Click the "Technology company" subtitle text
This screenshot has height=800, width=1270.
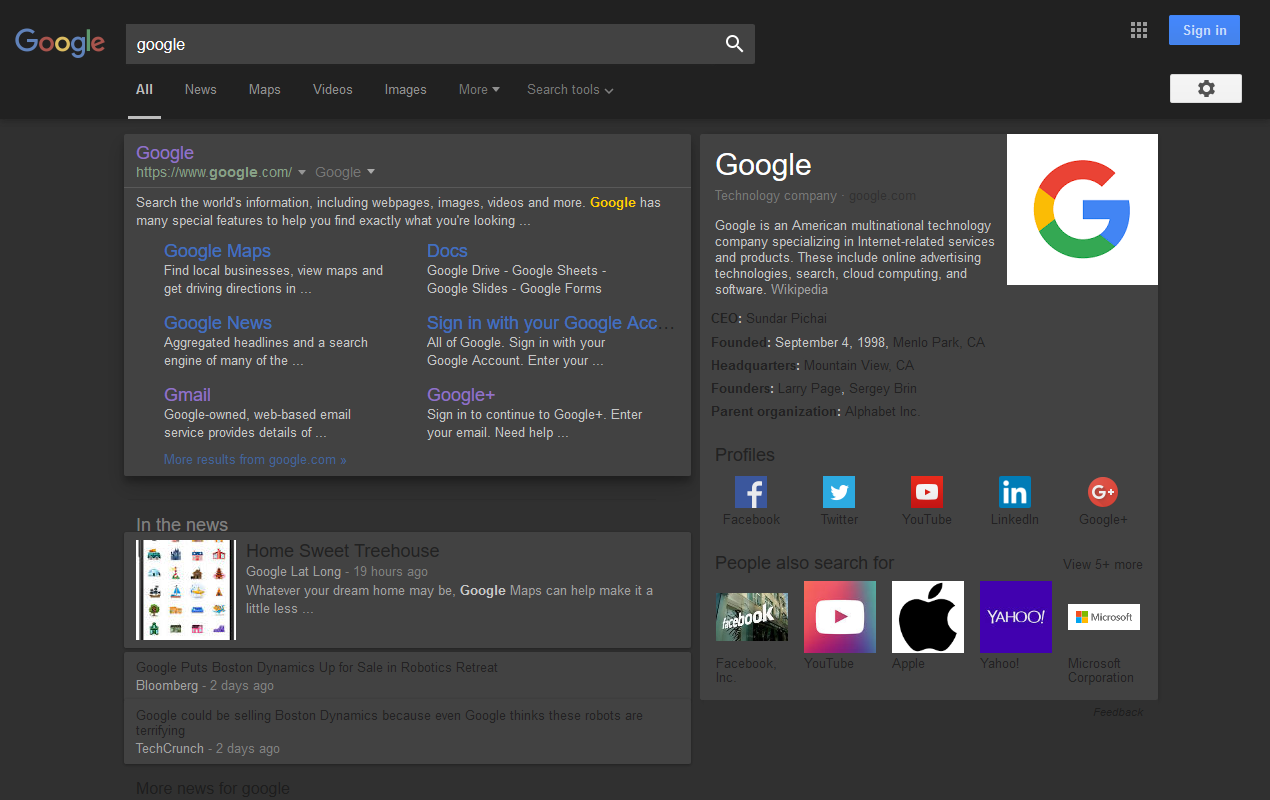[776, 196]
